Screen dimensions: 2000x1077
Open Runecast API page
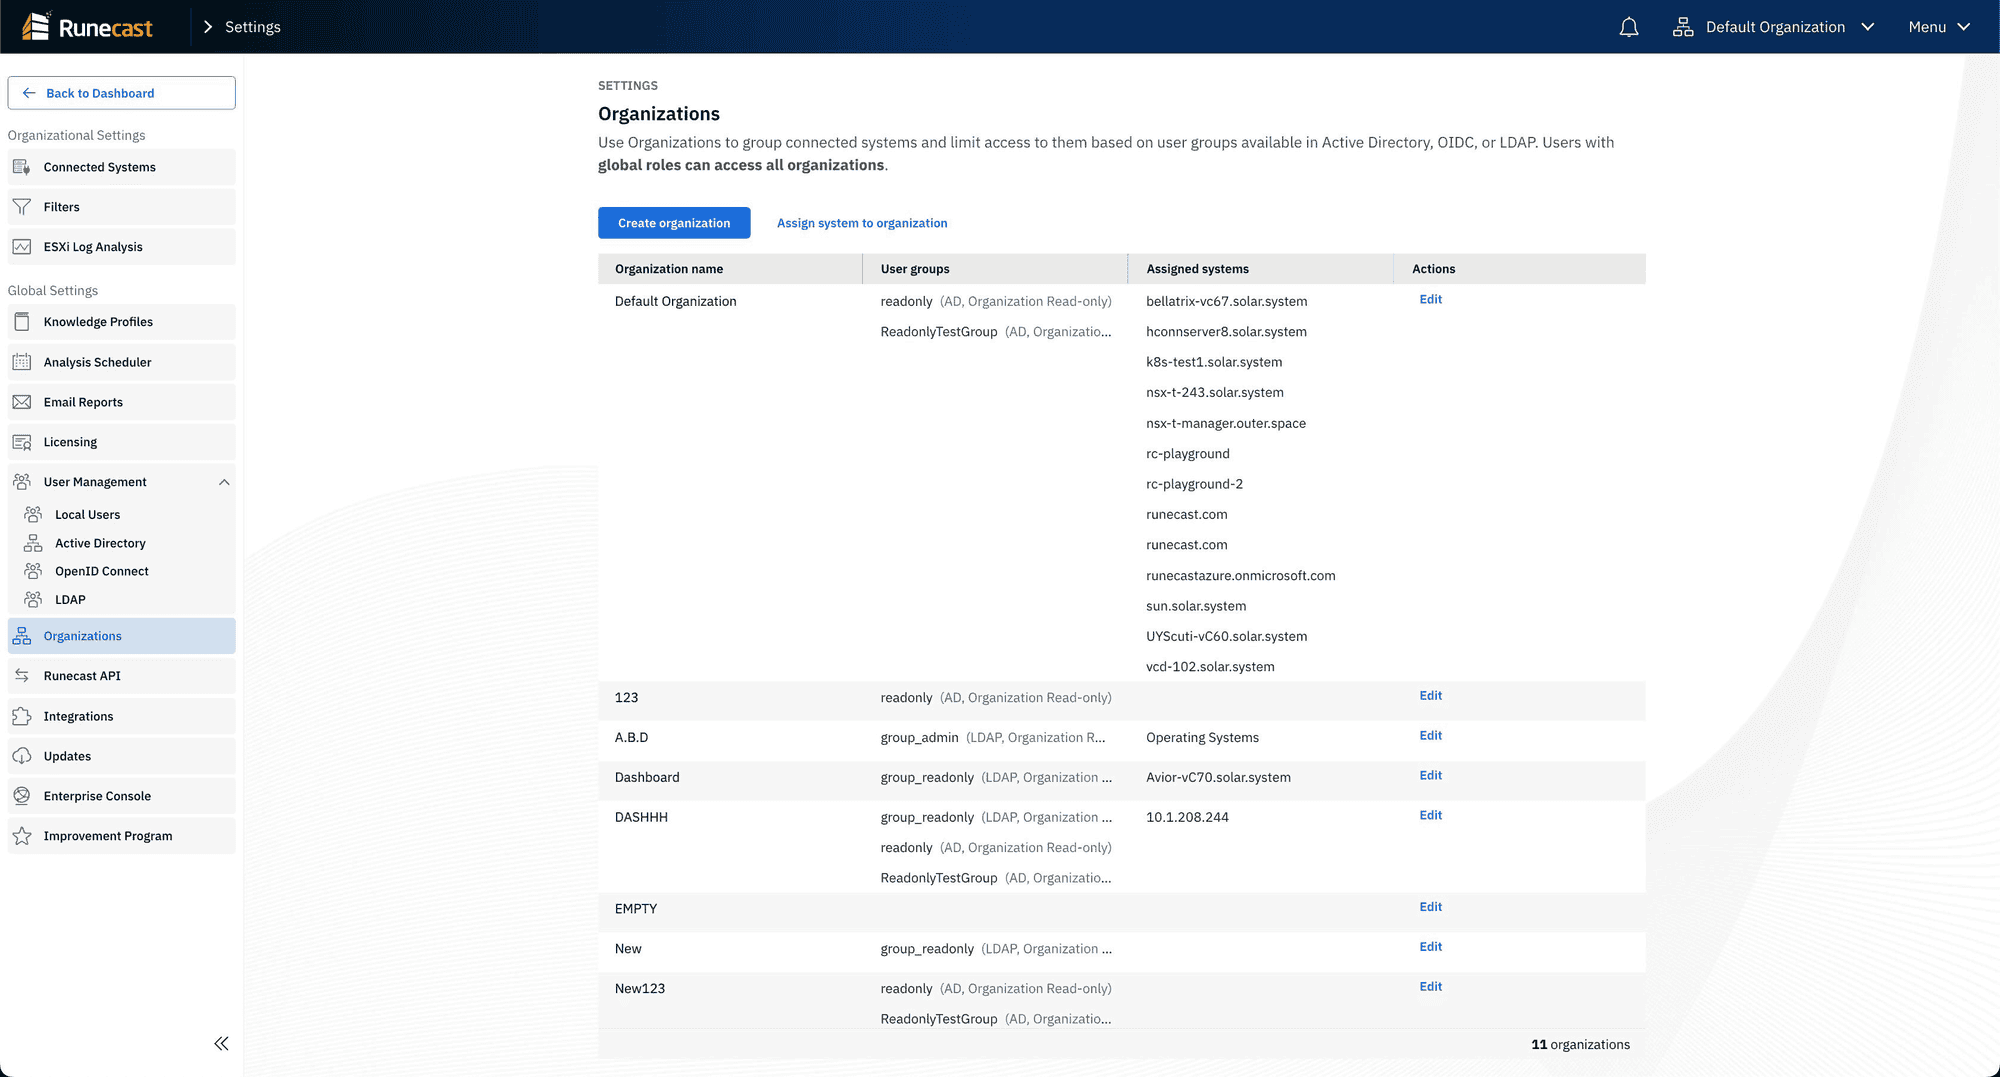click(x=122, y=676)
